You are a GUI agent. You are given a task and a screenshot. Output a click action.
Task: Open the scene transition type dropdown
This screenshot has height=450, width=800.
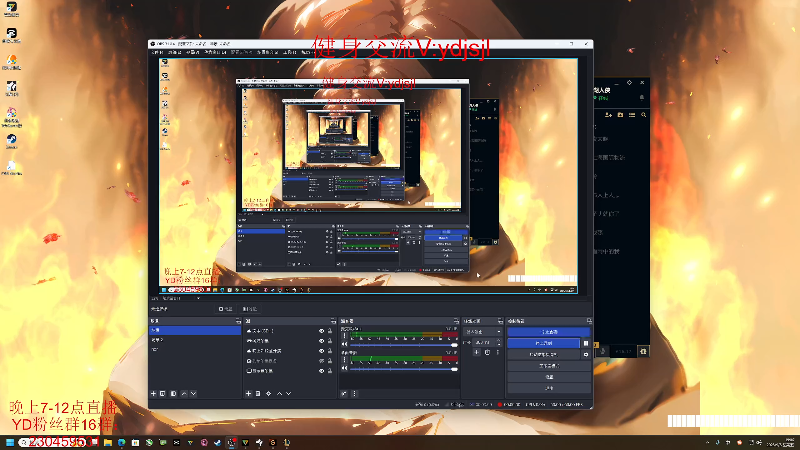(483, 332)
